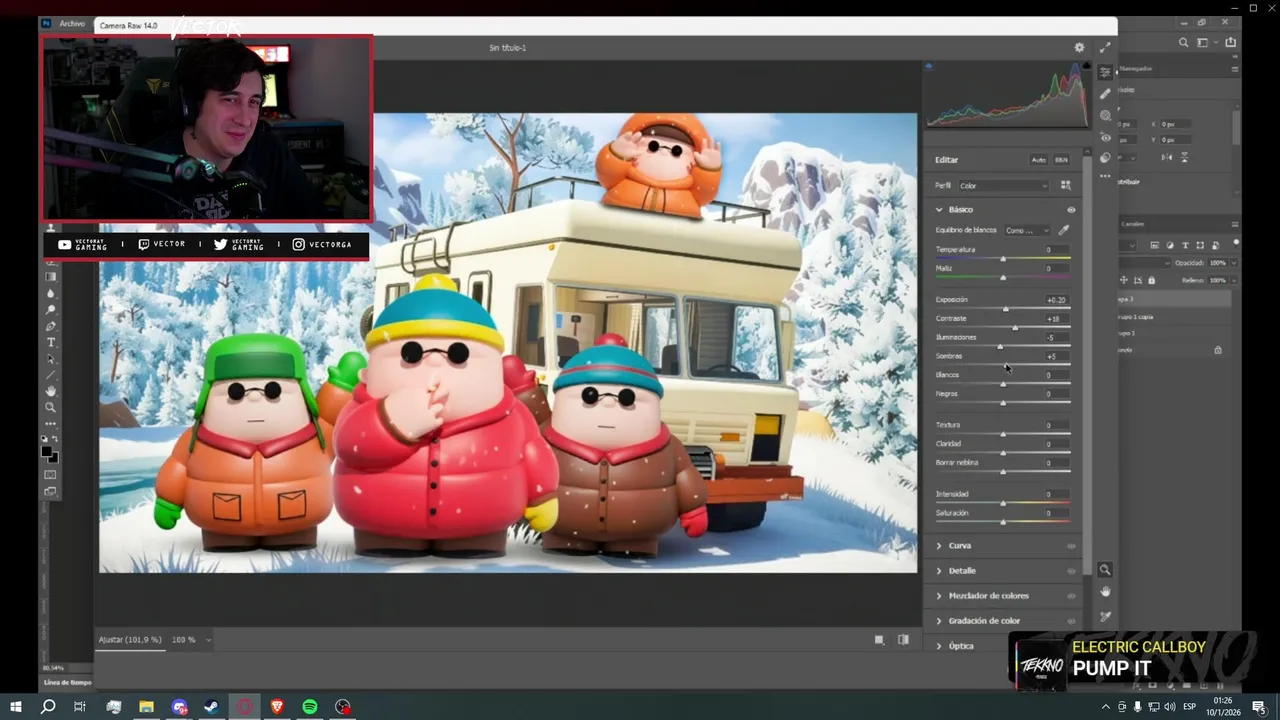Collapse the Básico section
1280x720 pixels.
point(939,210)
